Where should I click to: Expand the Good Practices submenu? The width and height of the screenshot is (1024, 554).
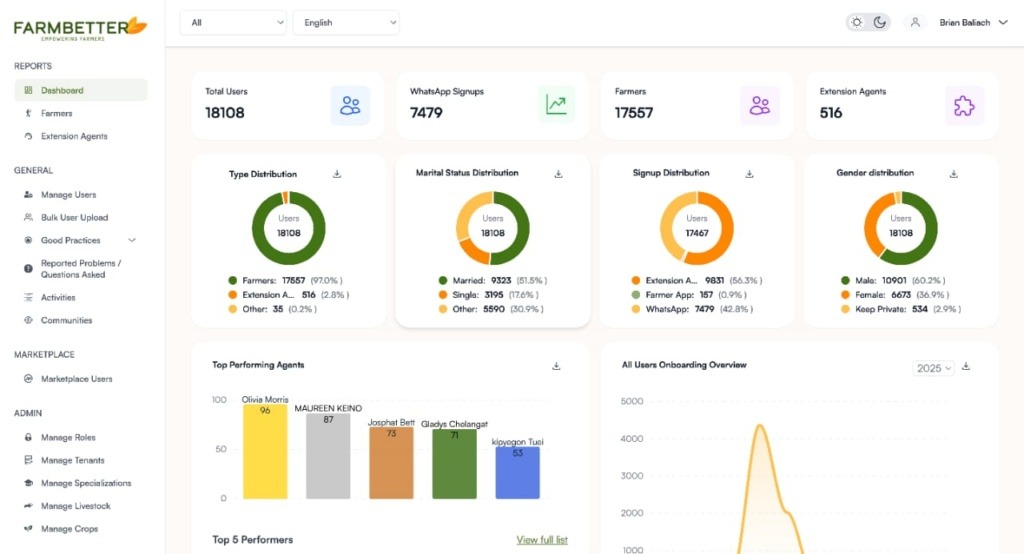pos(132,240)
